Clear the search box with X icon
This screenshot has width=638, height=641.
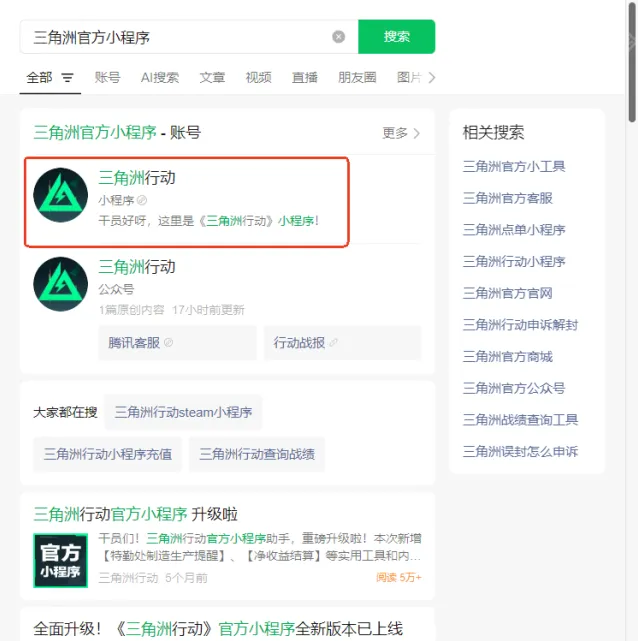338,37
